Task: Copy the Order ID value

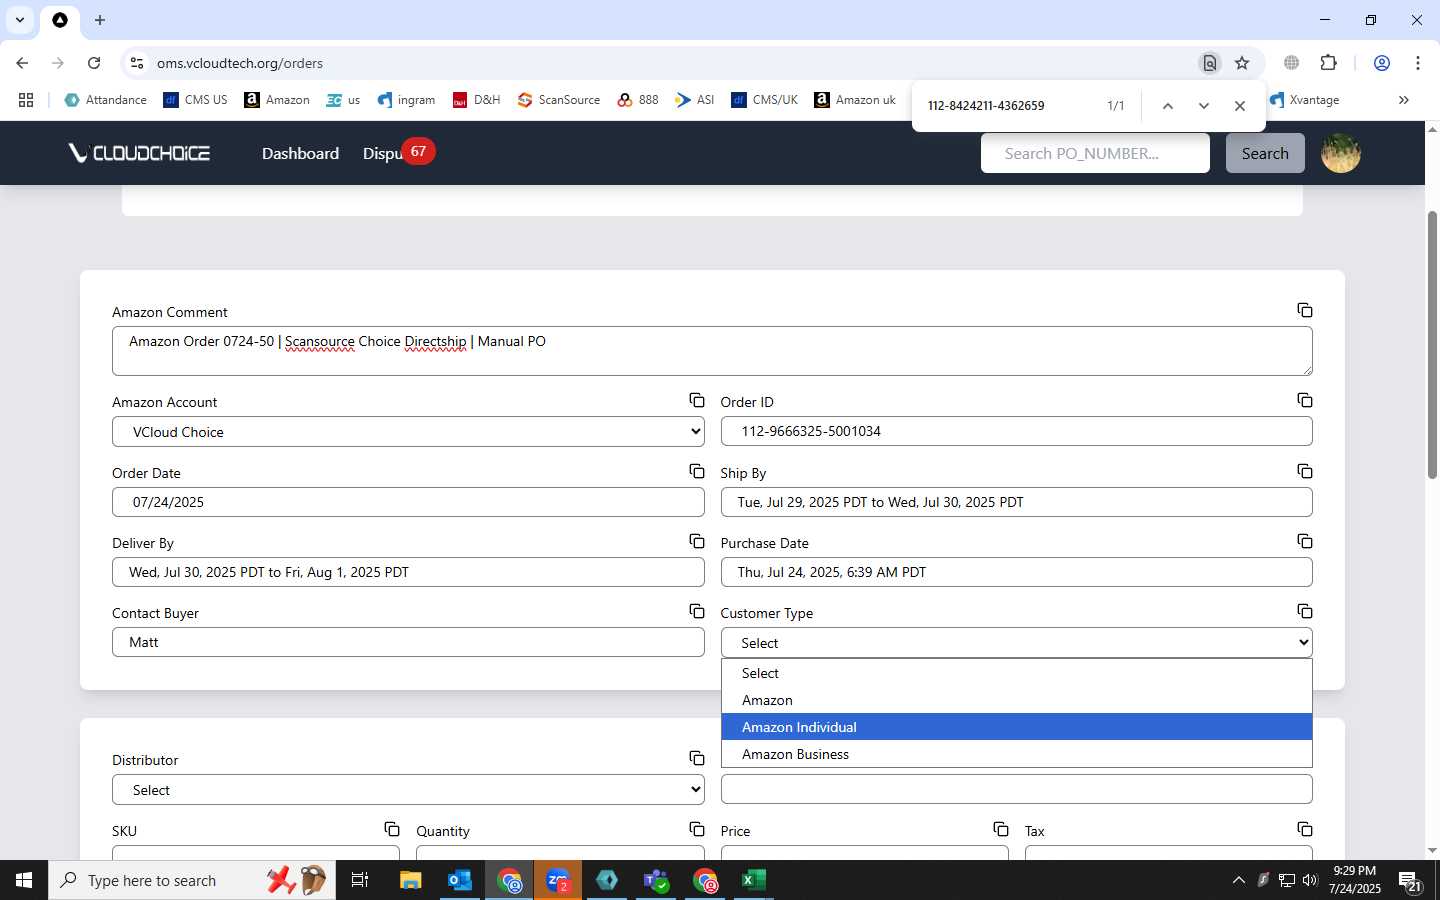Action: point(1304,400)
